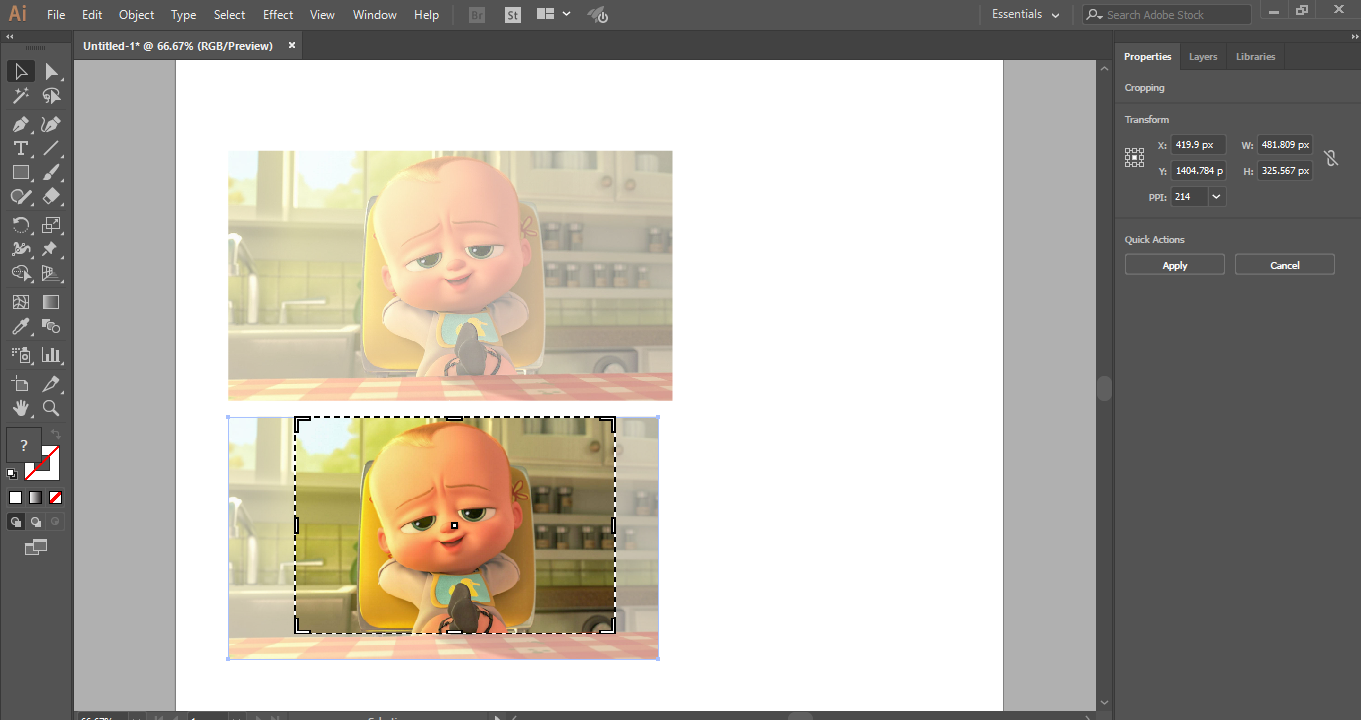
Task: Activate the Curvature tool
Action: pyautogui.click(x=51, y=124)
